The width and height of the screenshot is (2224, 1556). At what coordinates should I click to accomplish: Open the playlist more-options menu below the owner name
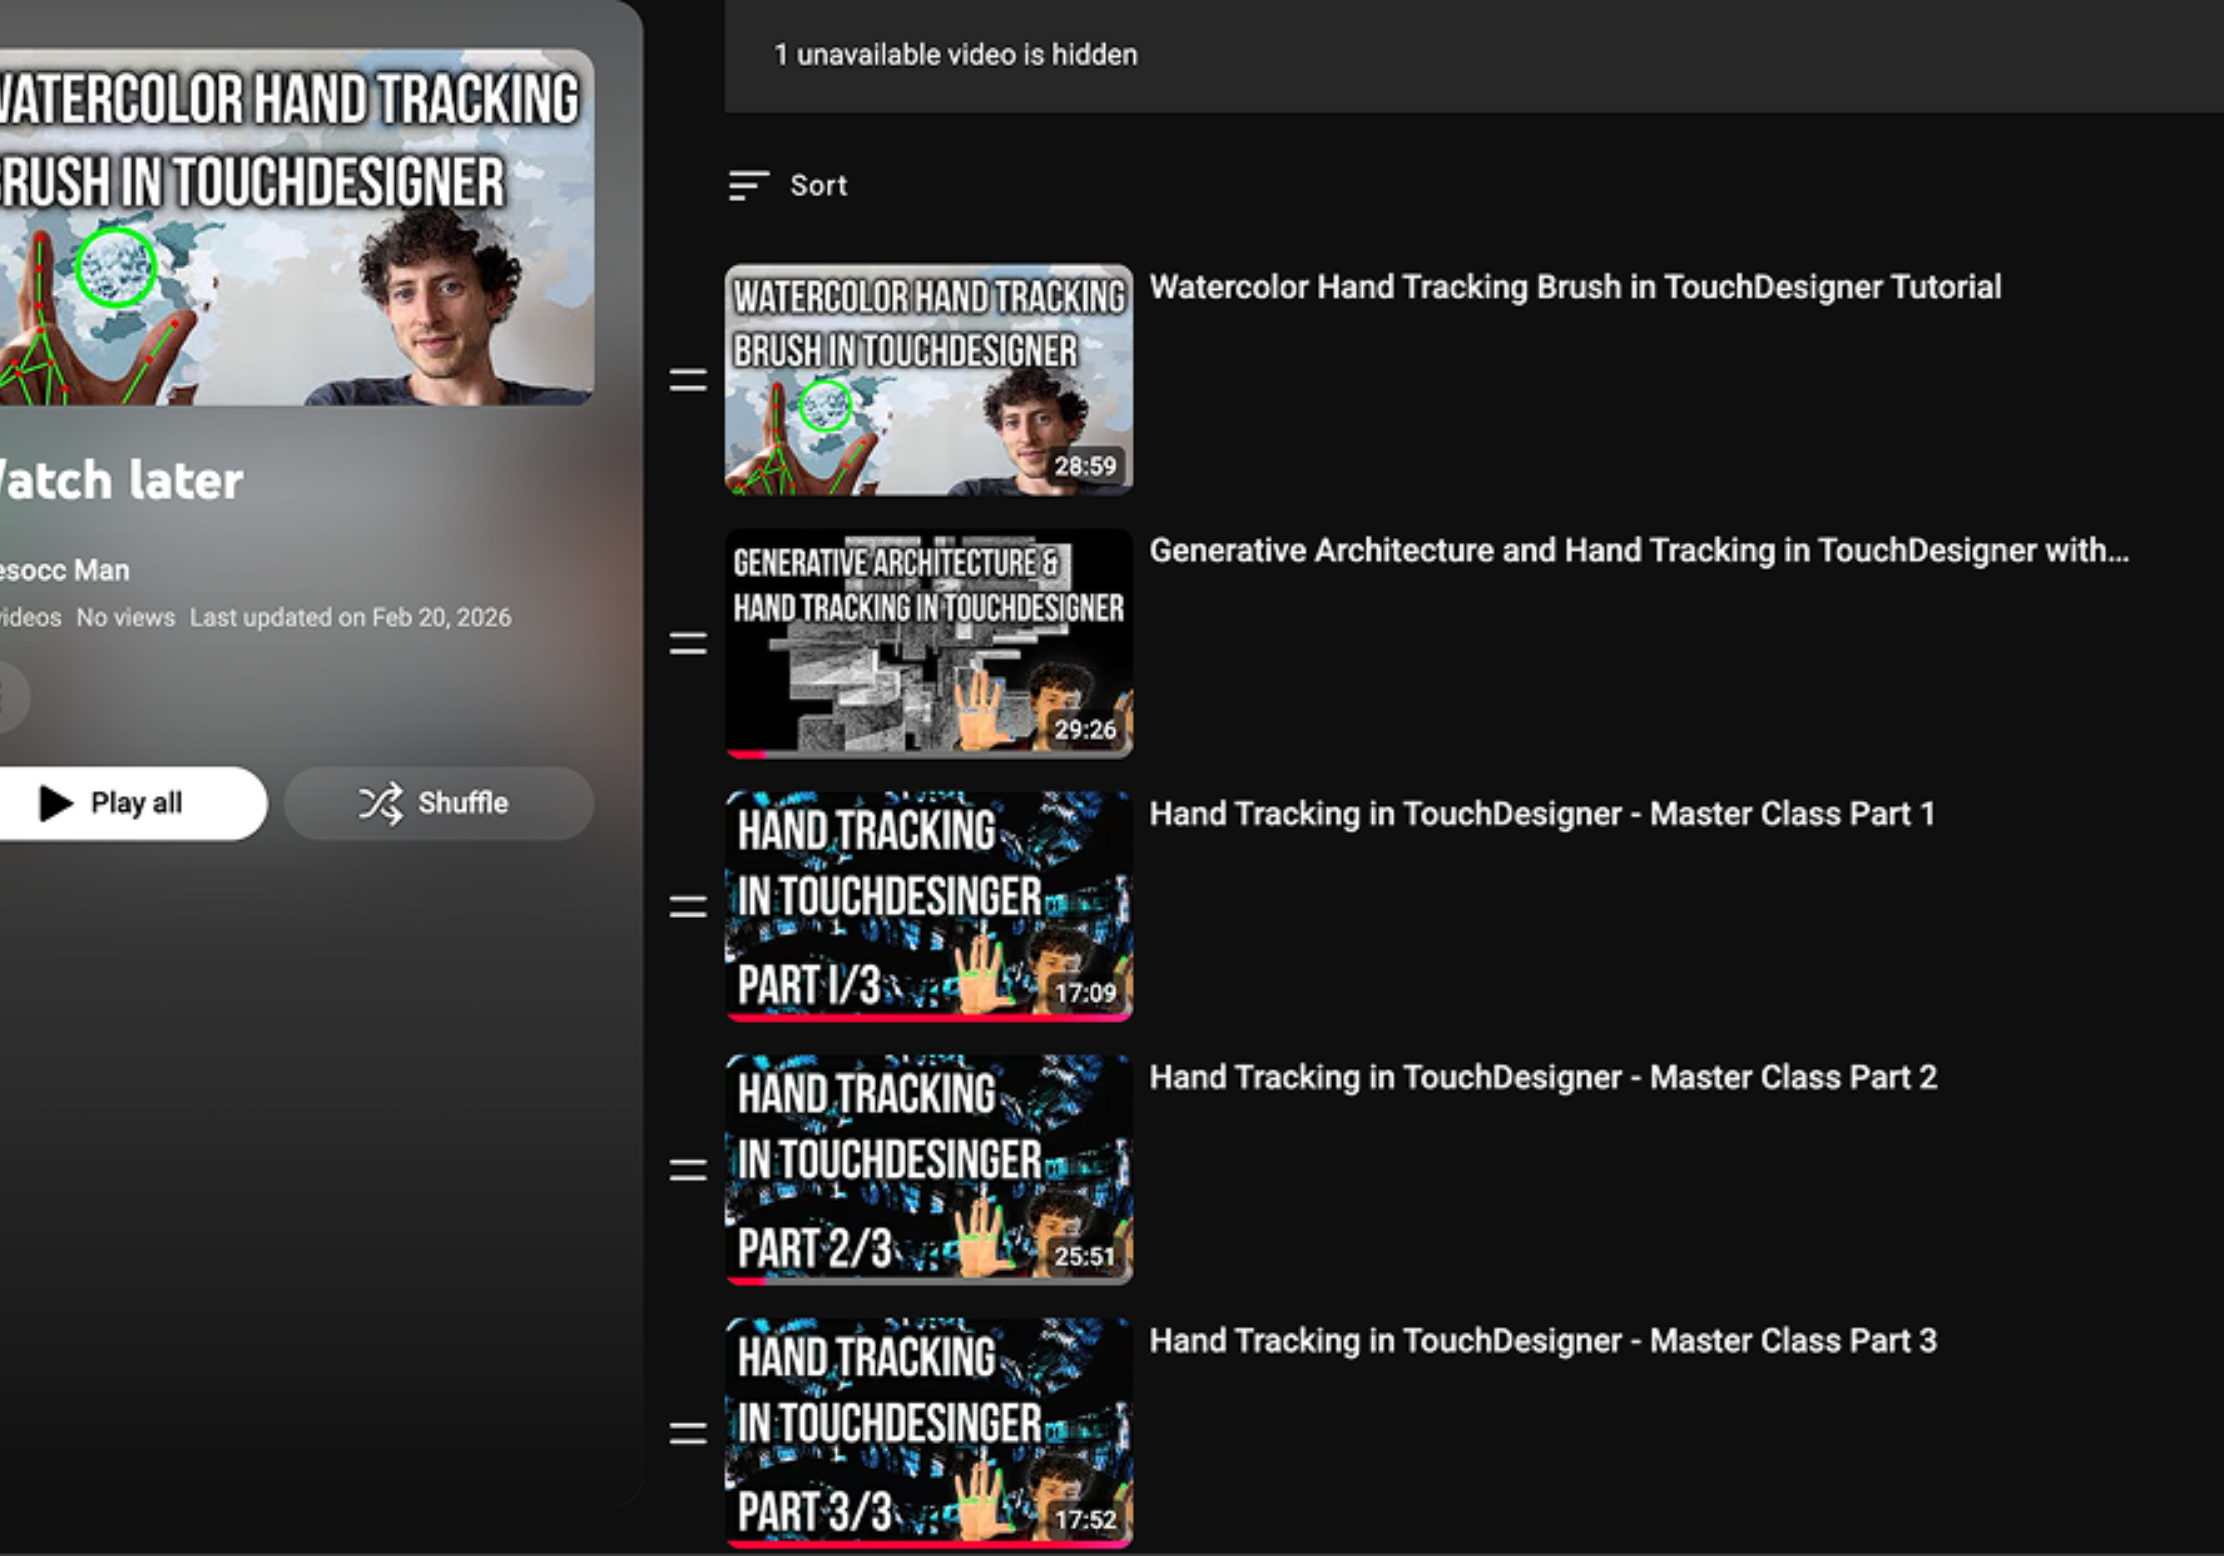pos(10,695)
